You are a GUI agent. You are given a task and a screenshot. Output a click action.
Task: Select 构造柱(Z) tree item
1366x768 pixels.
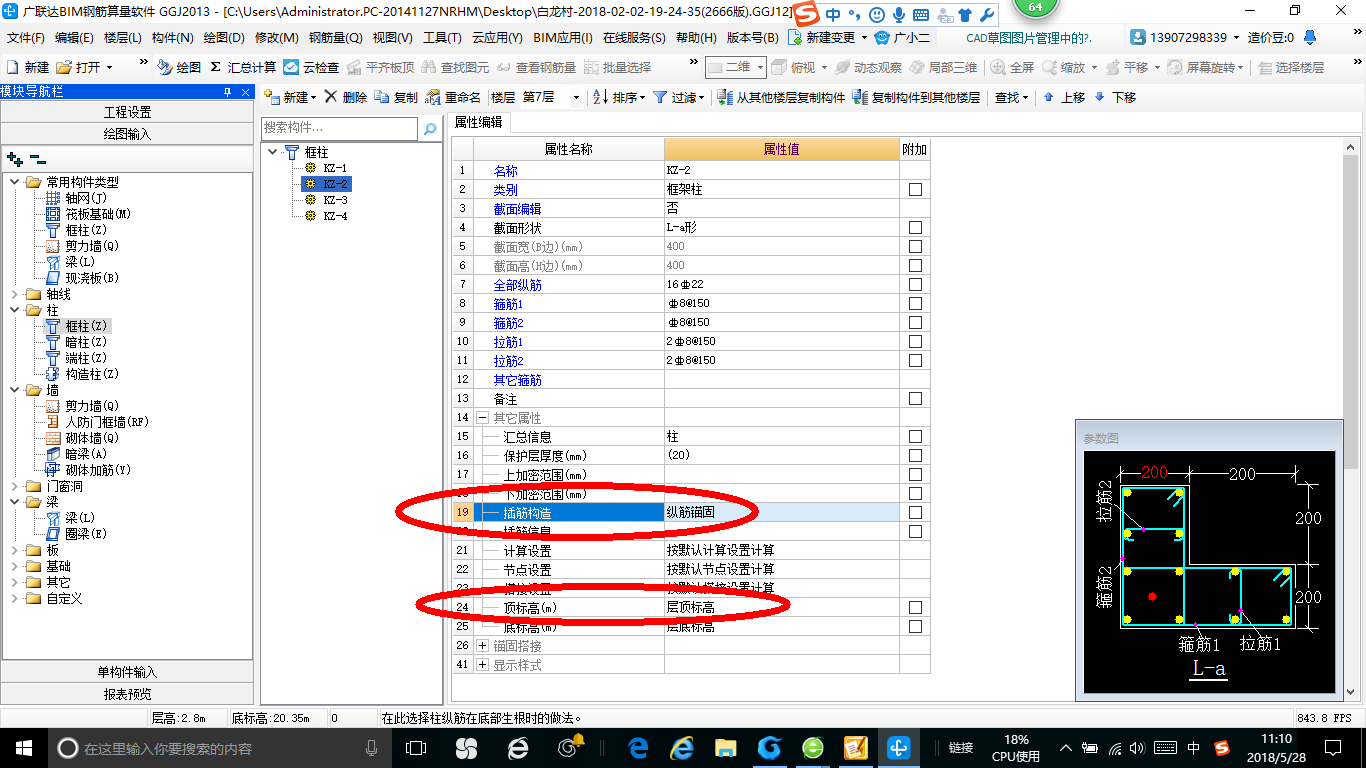point(82,374)
